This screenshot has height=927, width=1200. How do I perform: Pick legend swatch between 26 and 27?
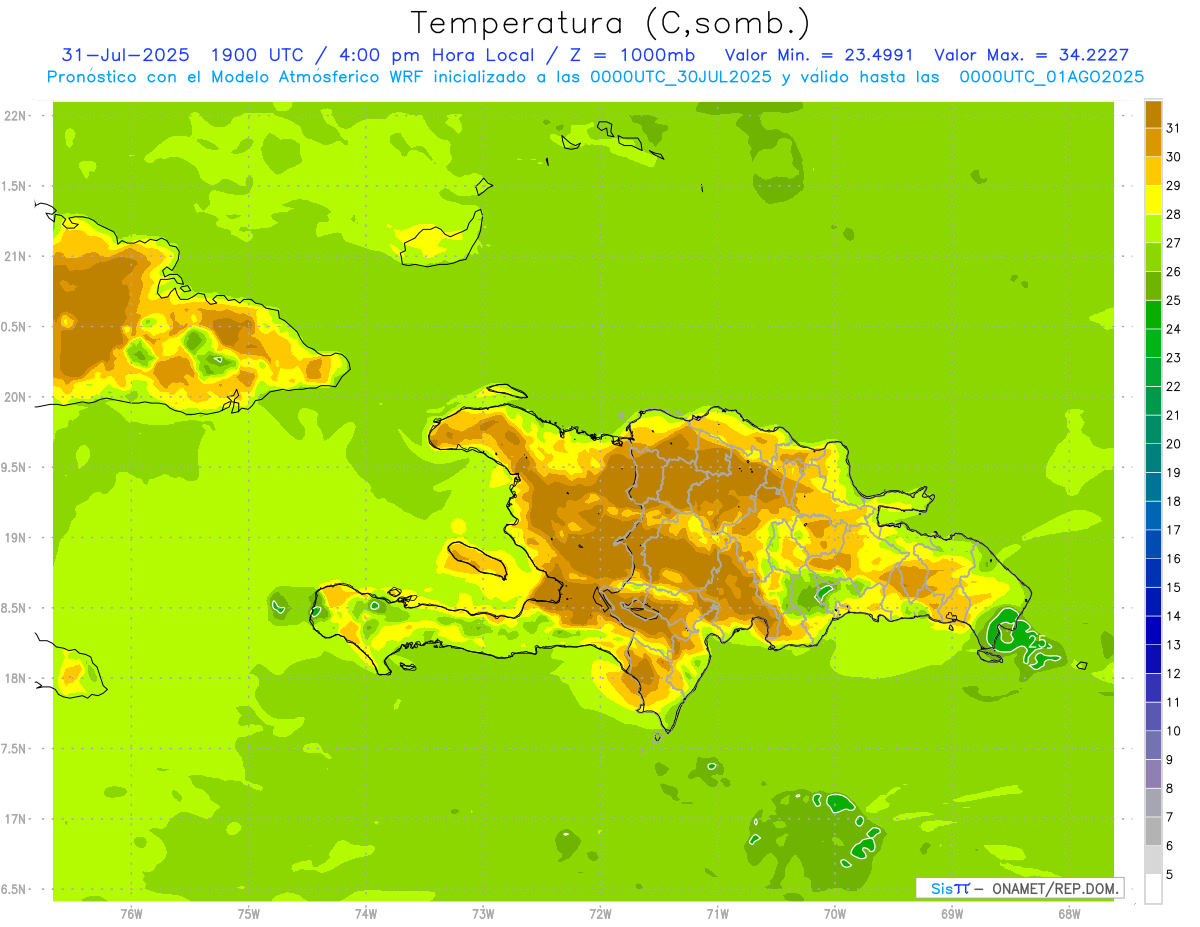point(1153,257)
